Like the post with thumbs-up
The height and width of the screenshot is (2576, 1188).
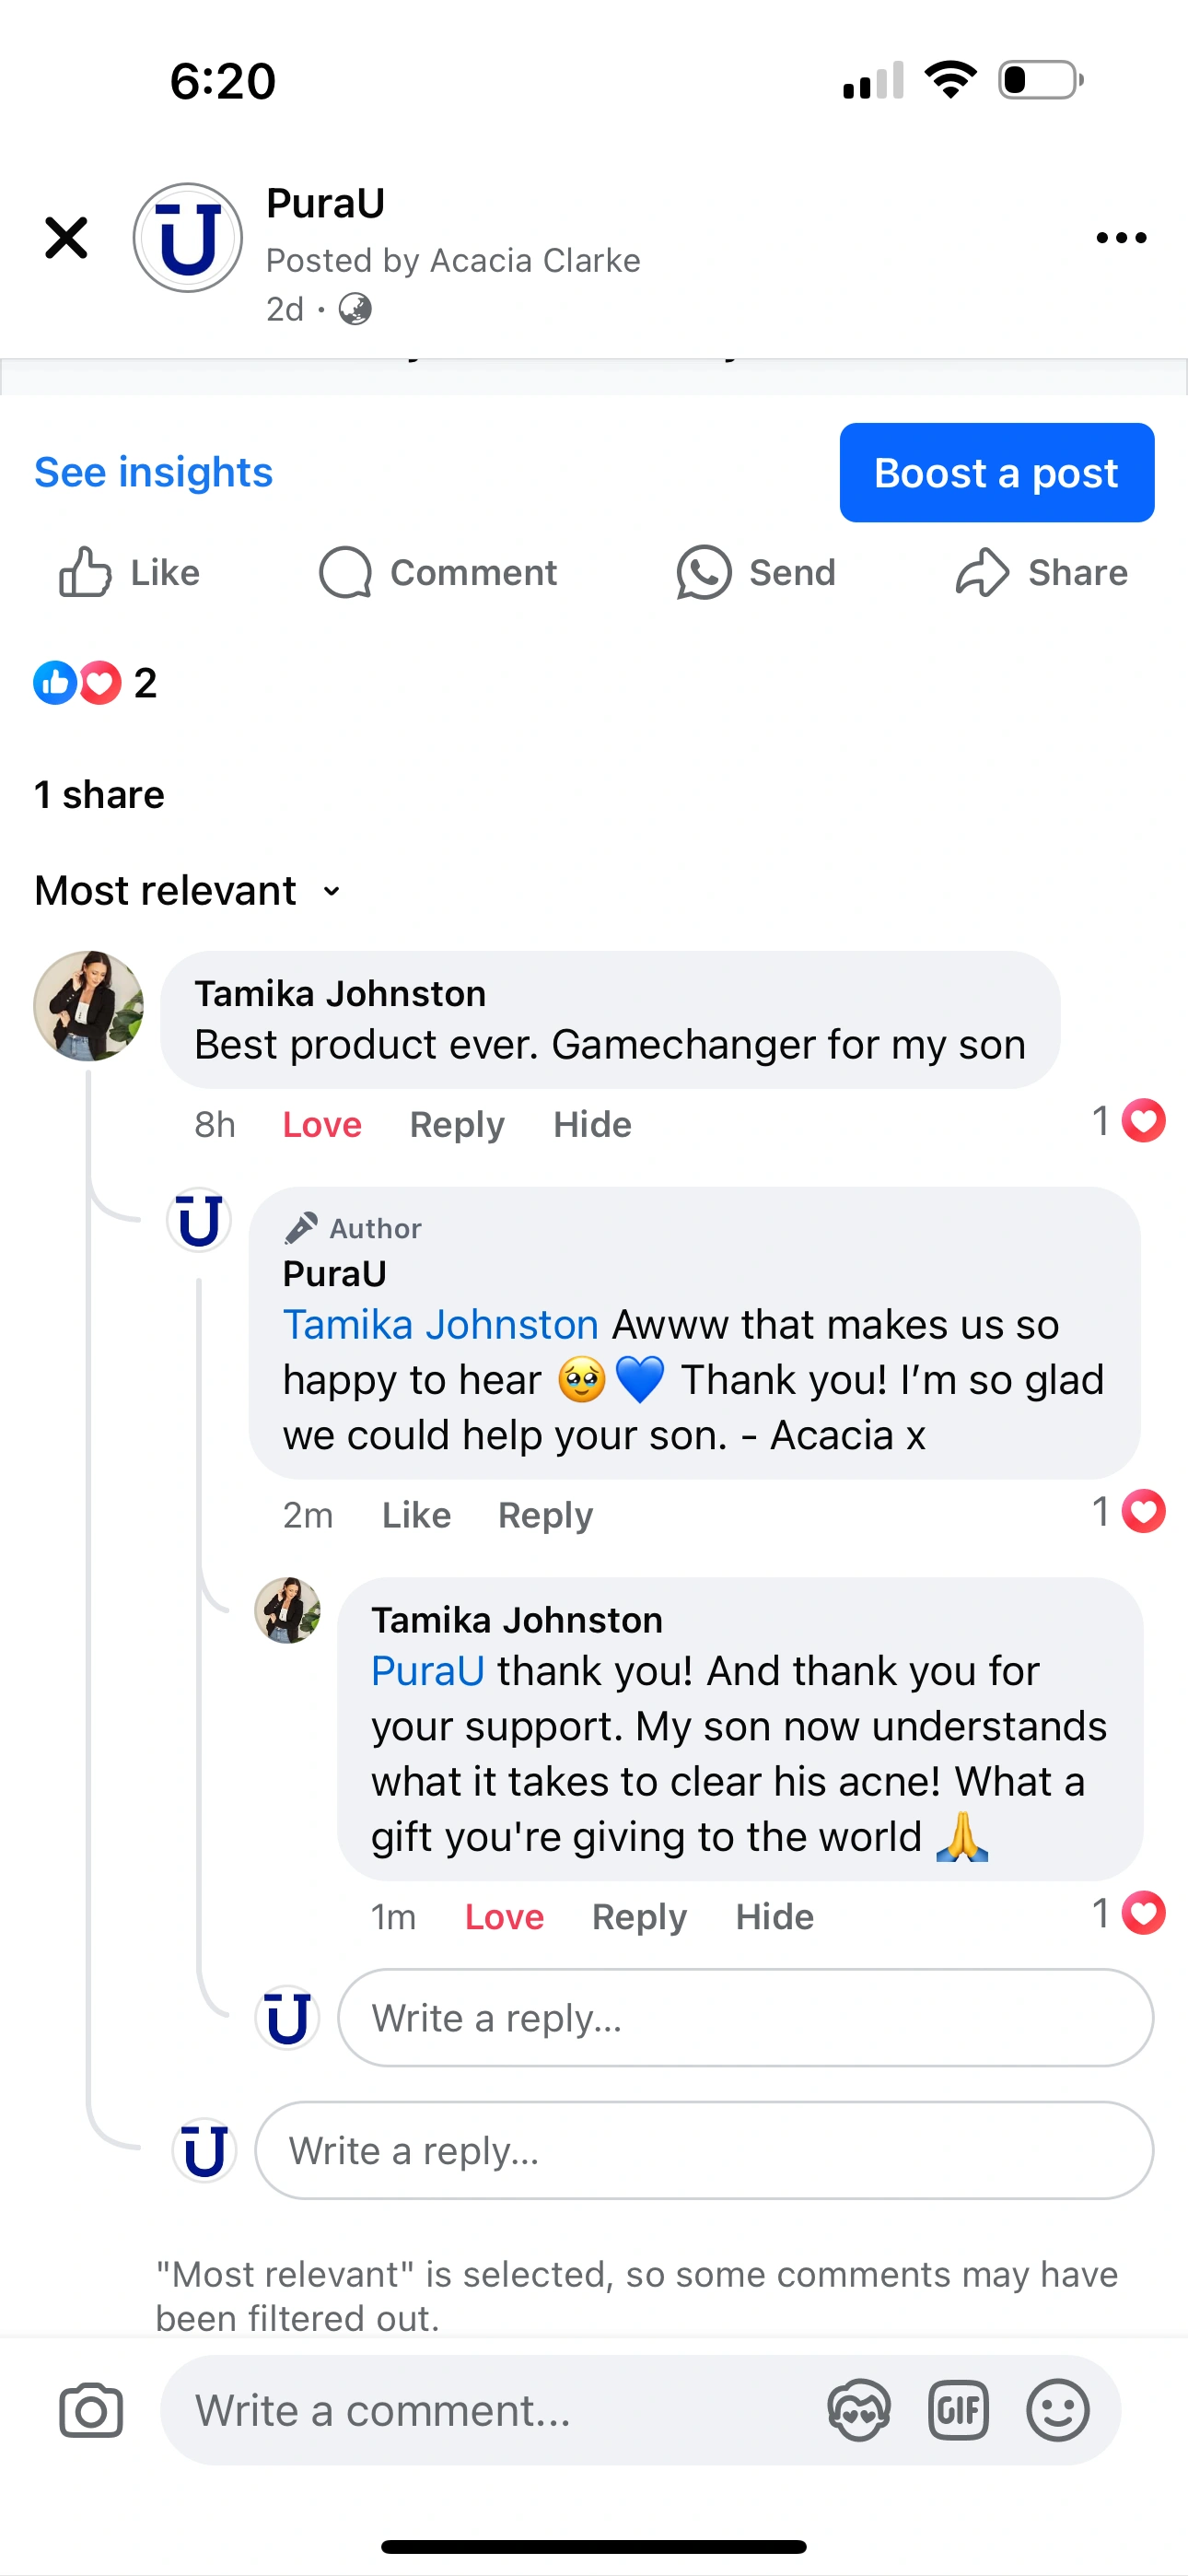(x=86, y=572)
